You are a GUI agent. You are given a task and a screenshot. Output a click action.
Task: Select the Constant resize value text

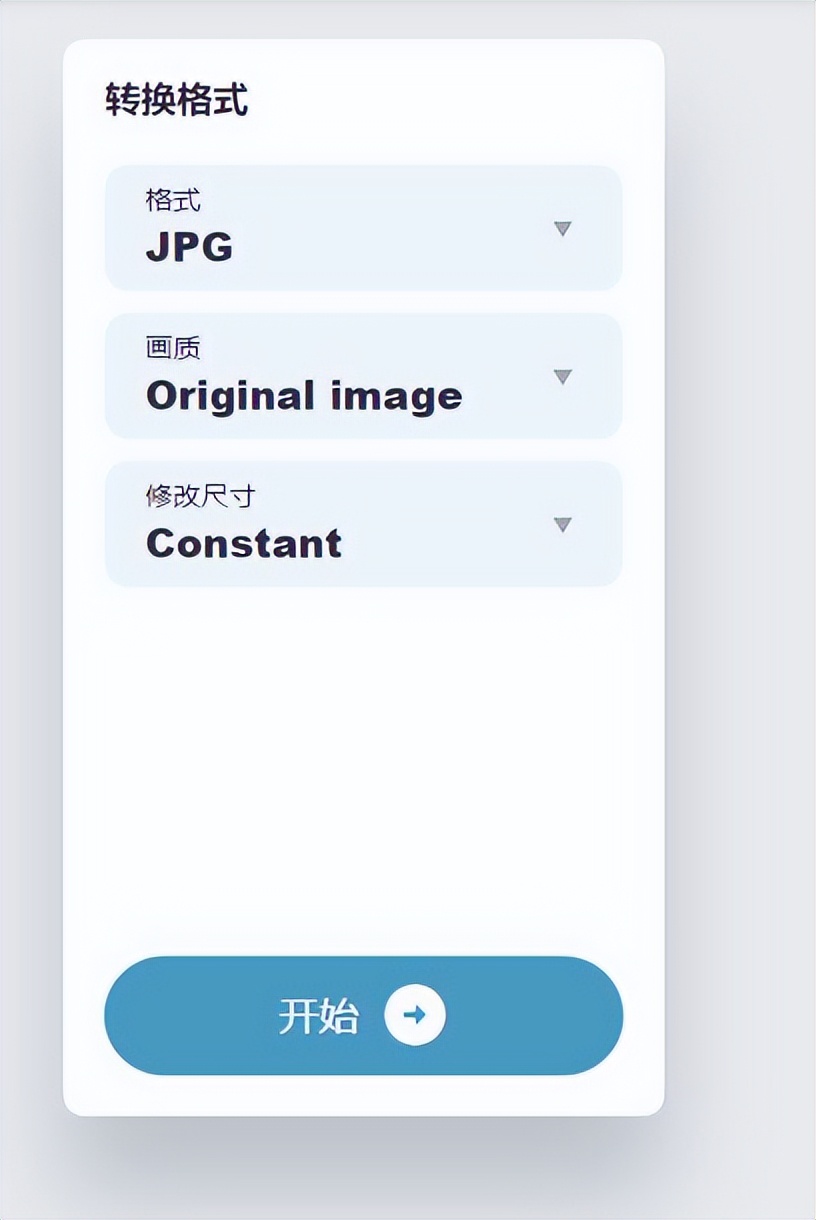point(243,544)
